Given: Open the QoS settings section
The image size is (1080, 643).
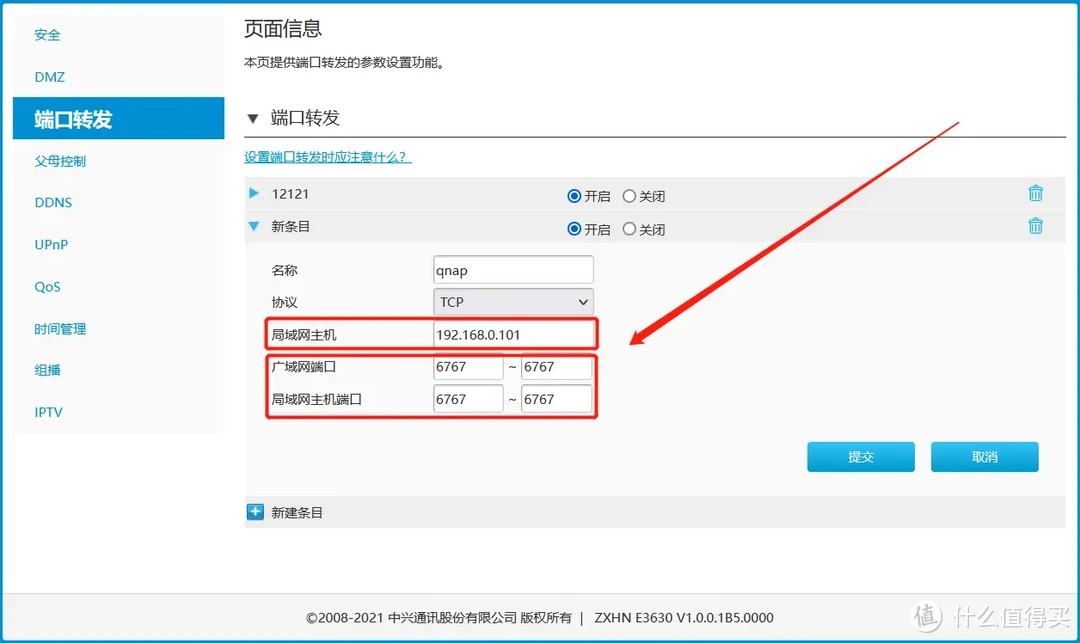Looking at the screenshot, I should tap(47, 286).
